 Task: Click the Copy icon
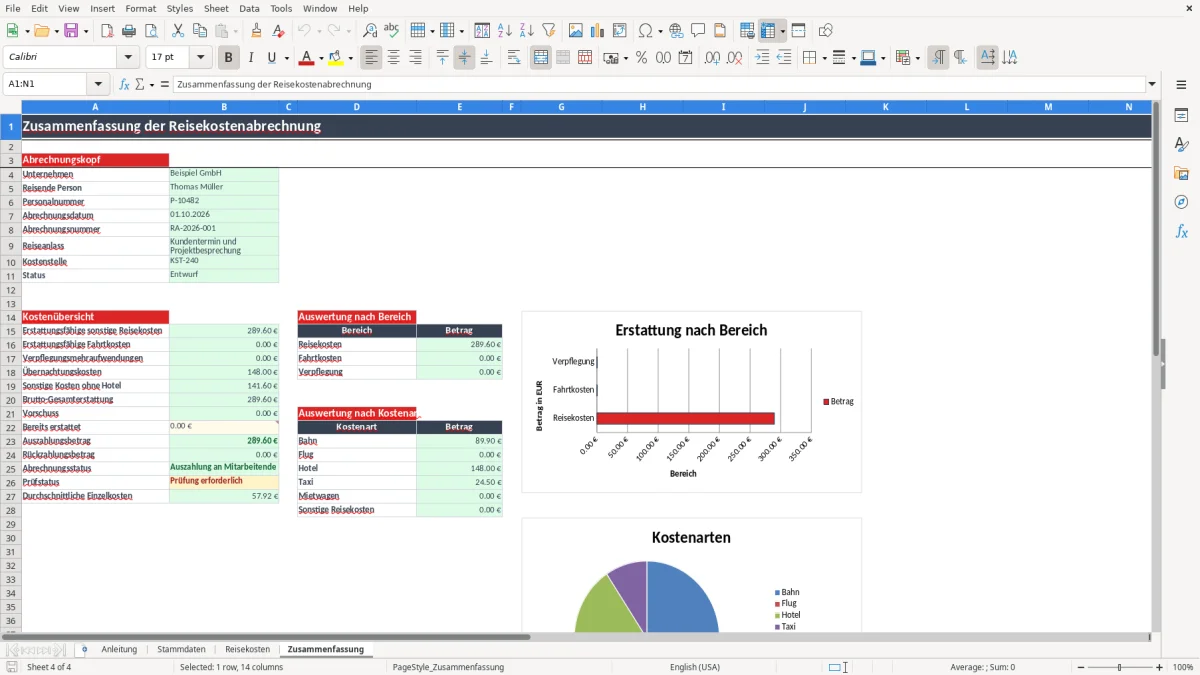[200, 31]
